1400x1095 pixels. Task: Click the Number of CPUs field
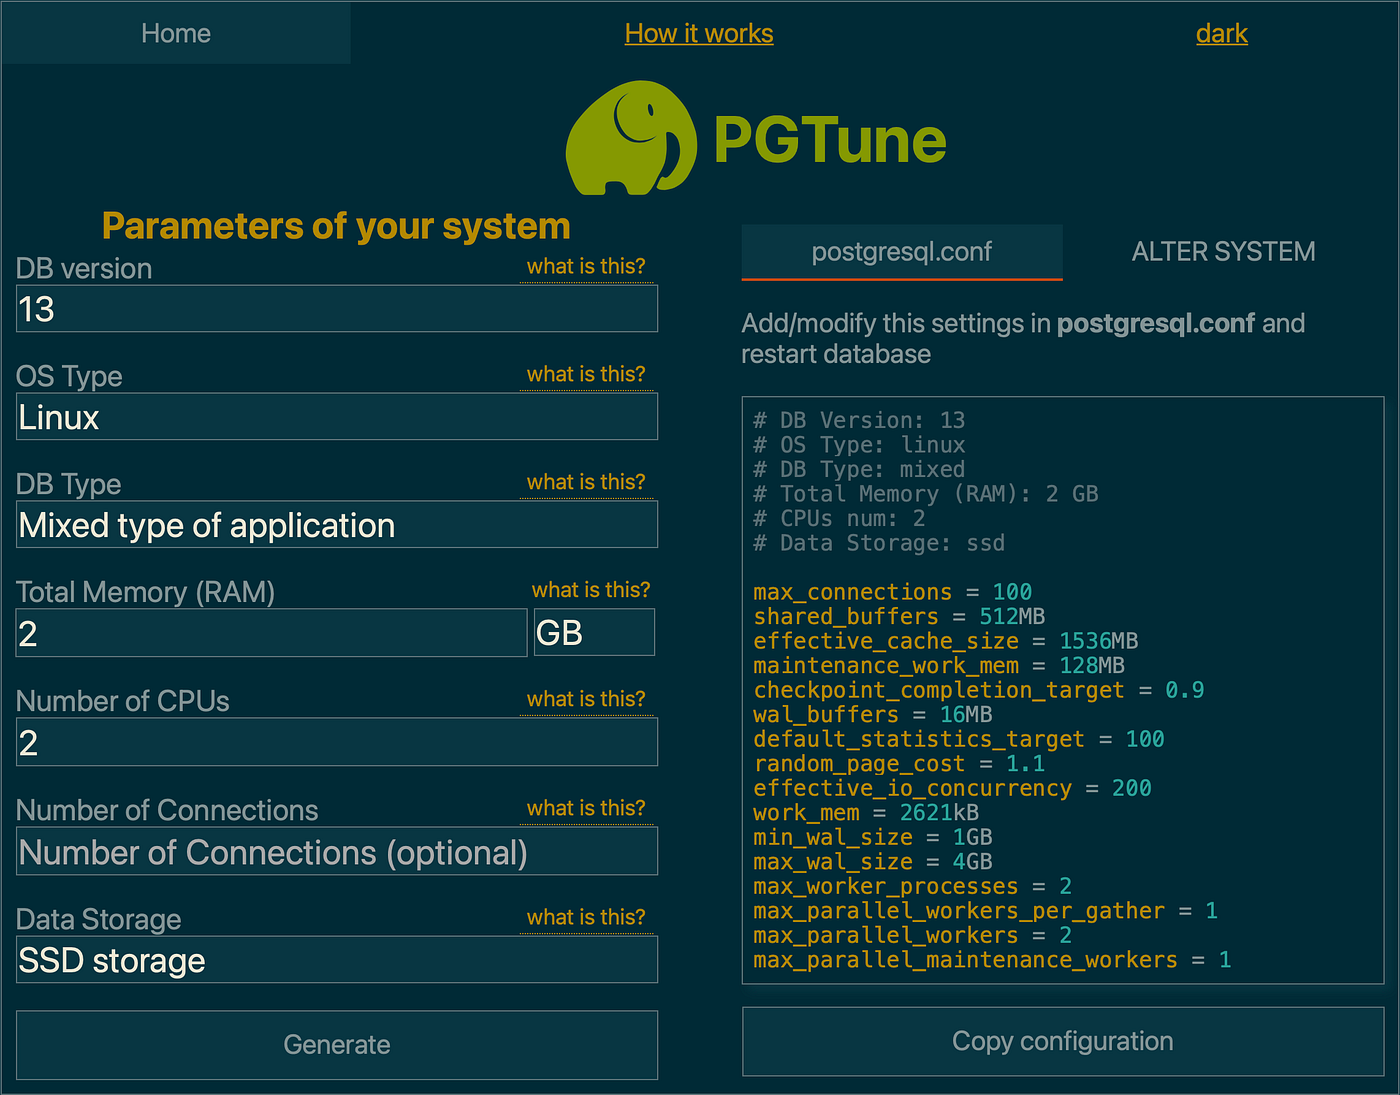tap(336, 741)
